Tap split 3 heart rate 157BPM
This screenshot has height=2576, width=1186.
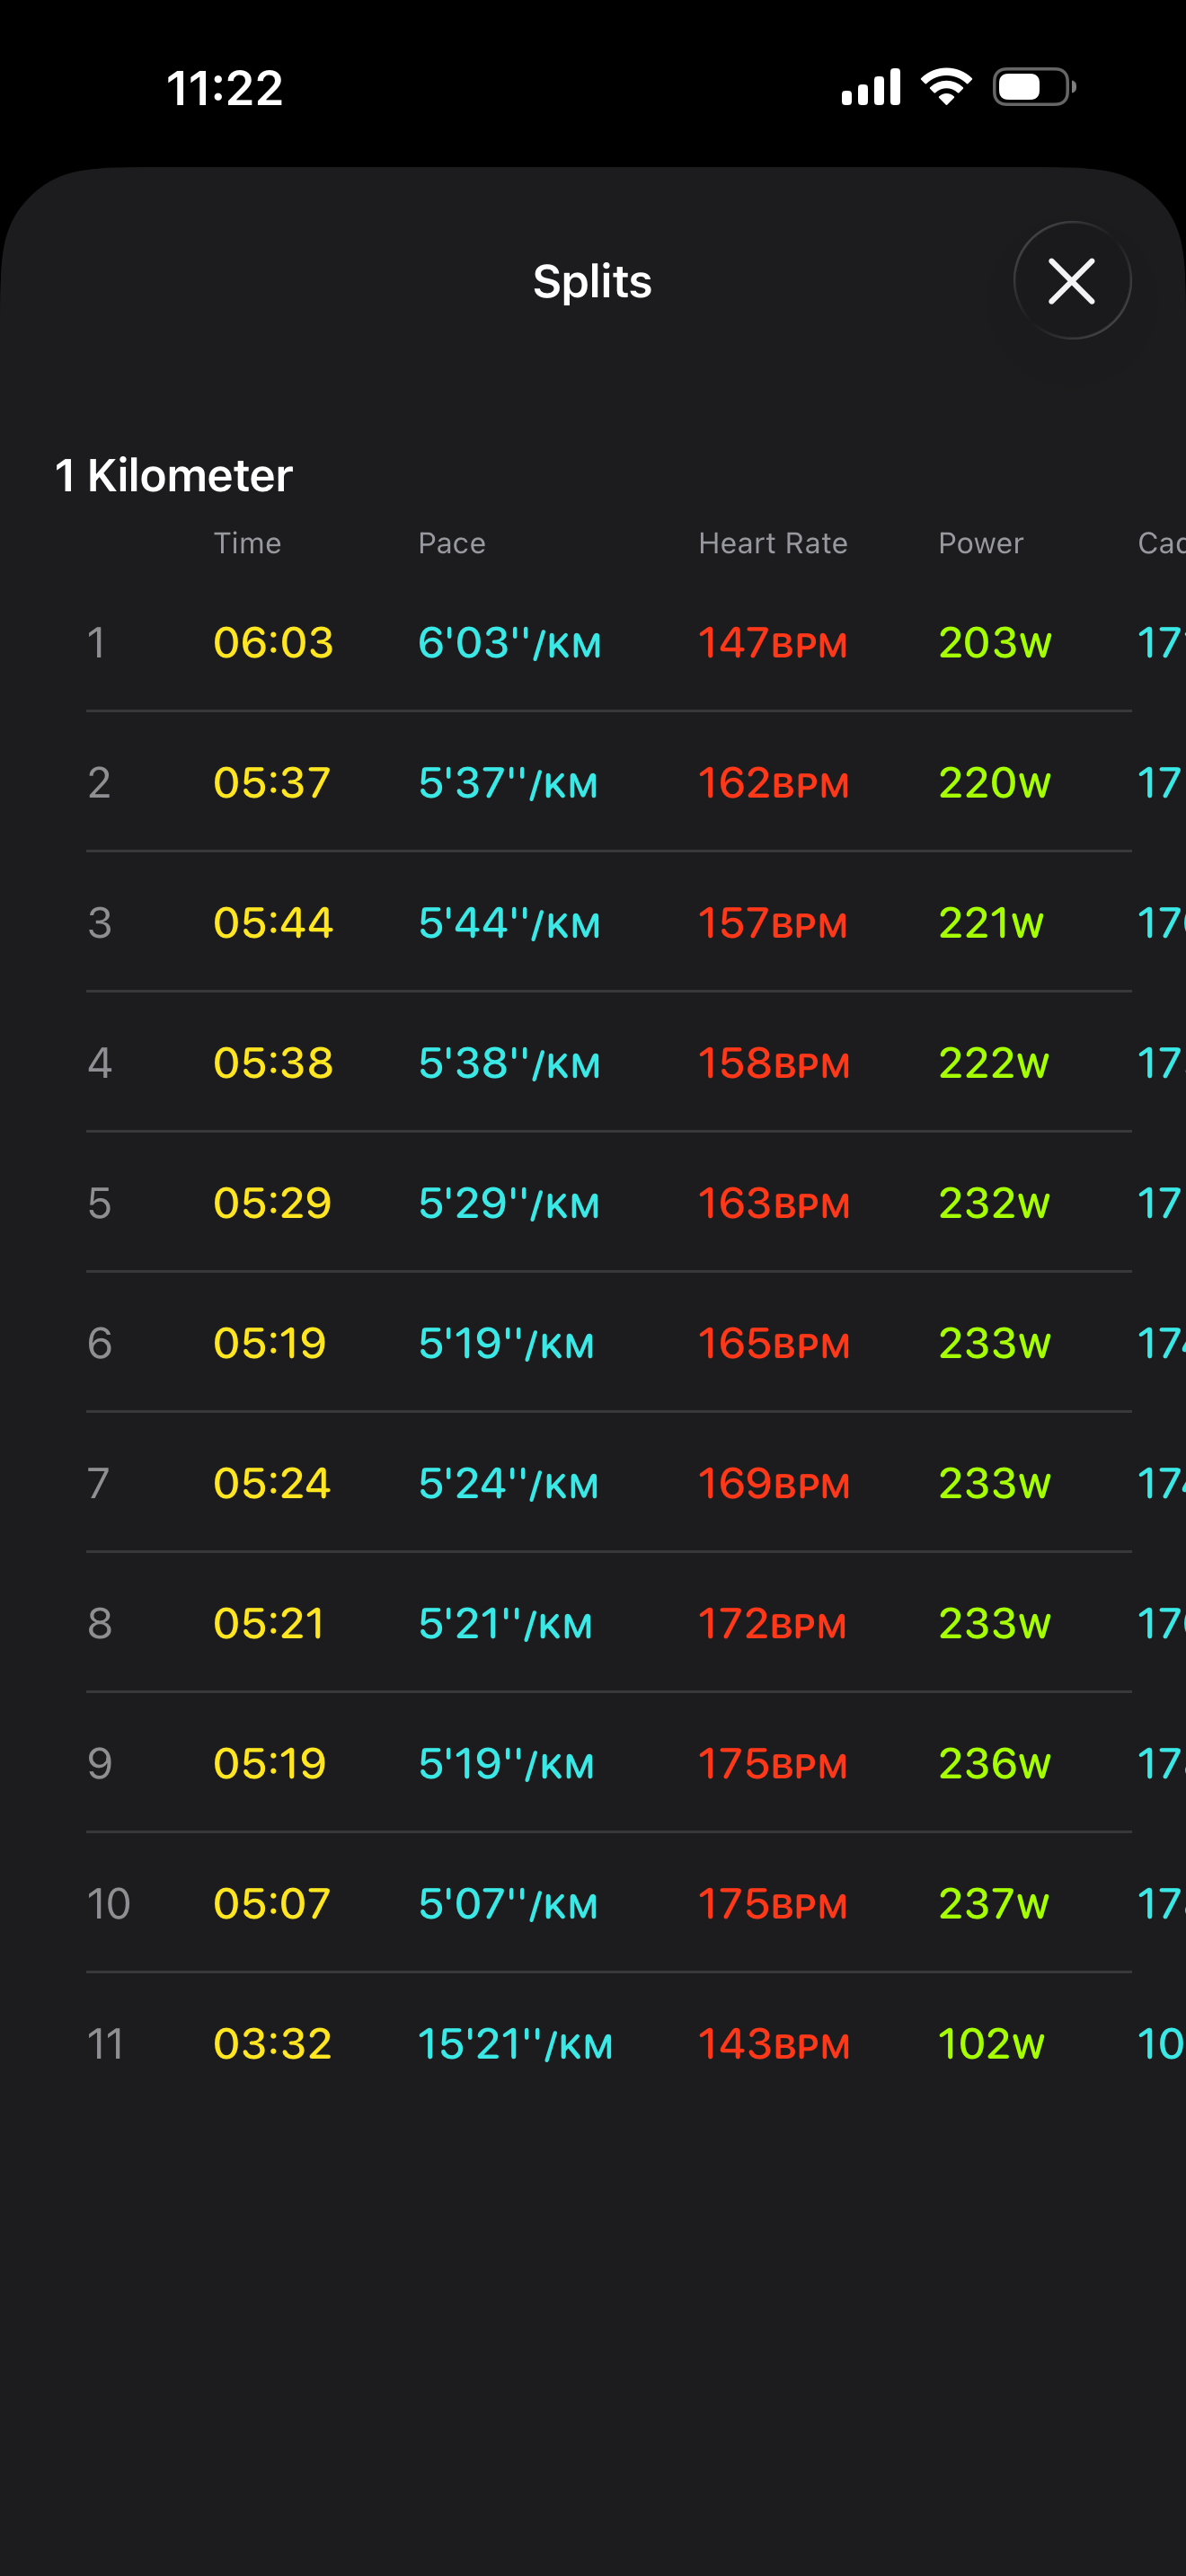(772, 922)
